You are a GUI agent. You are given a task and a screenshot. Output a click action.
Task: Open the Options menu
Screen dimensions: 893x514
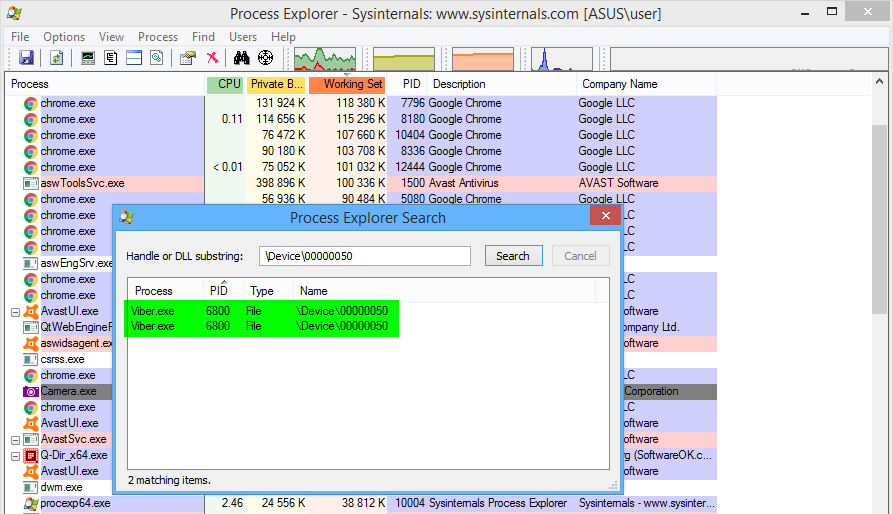(x=64, y=37)
